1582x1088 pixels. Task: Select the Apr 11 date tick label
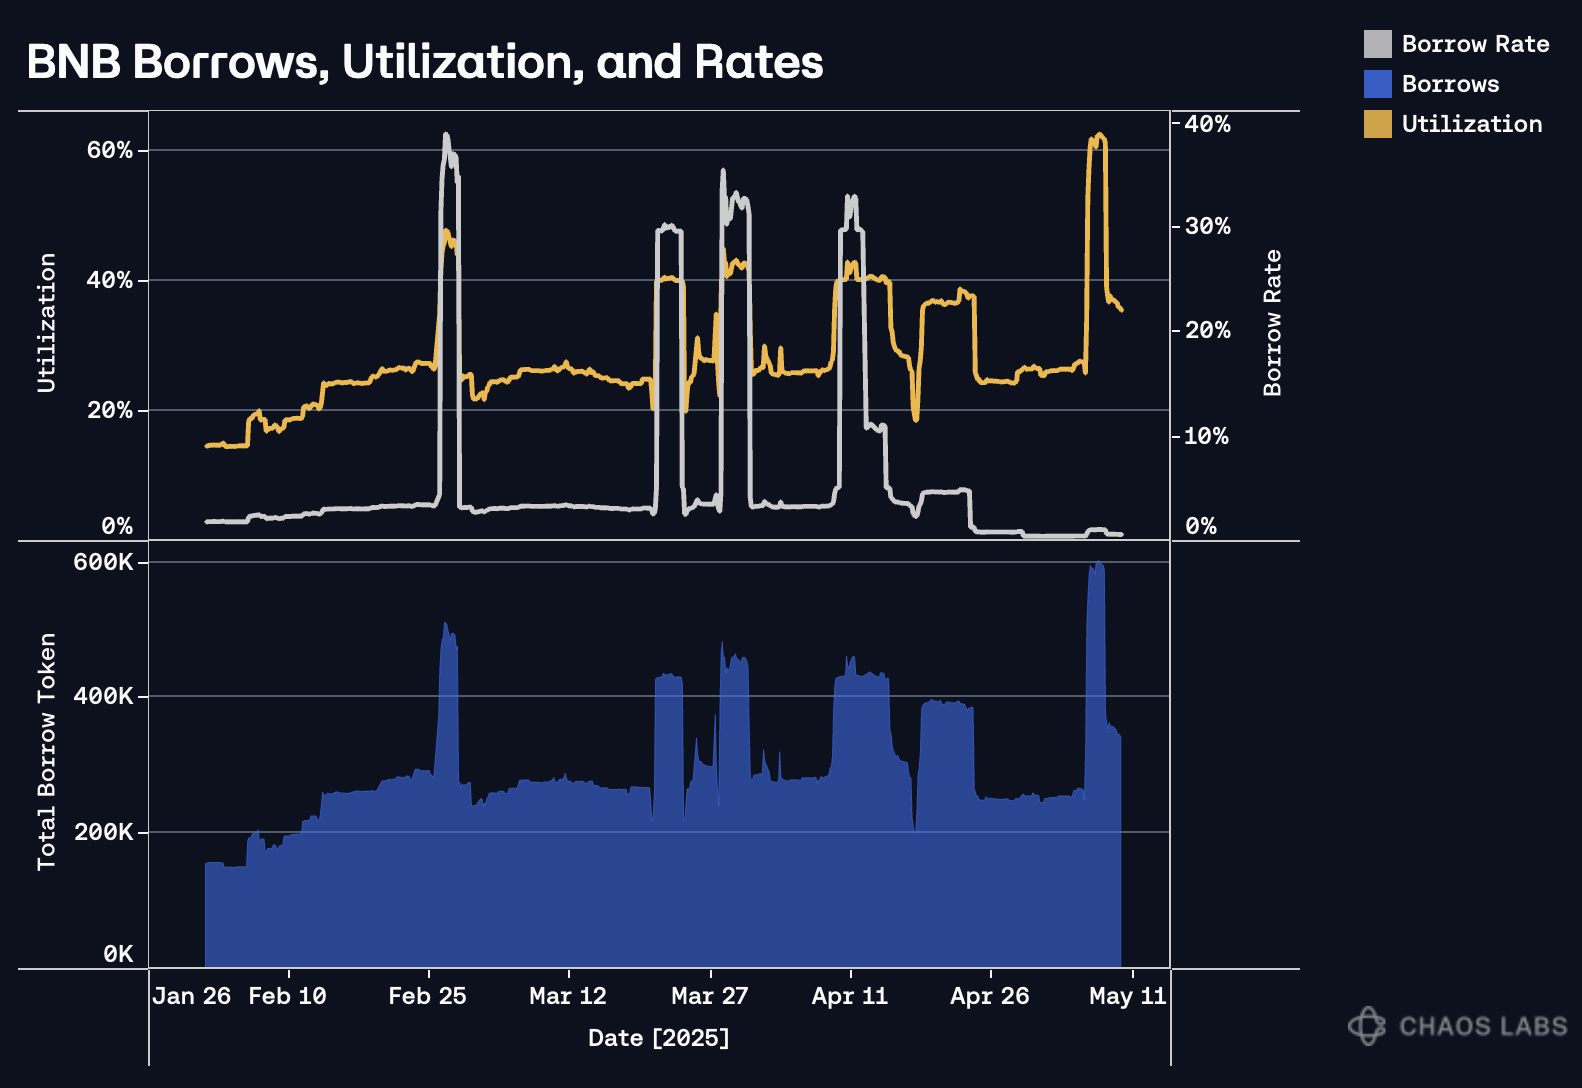click(849, 996)
